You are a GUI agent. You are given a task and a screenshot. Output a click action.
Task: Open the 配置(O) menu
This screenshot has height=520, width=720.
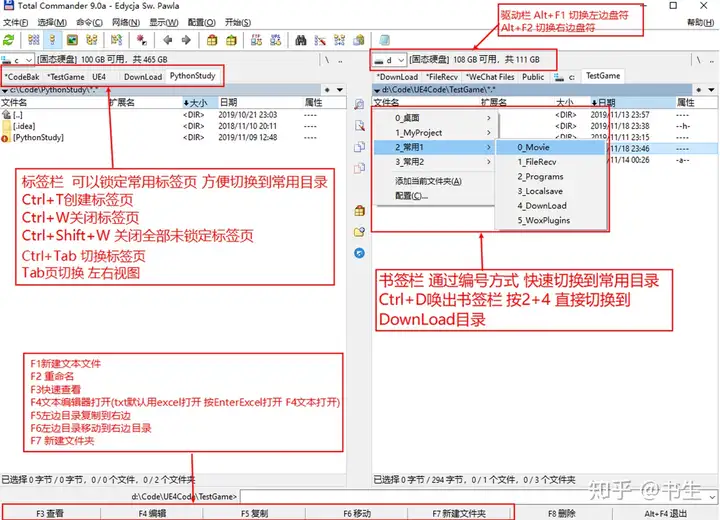tap(201, 23)
